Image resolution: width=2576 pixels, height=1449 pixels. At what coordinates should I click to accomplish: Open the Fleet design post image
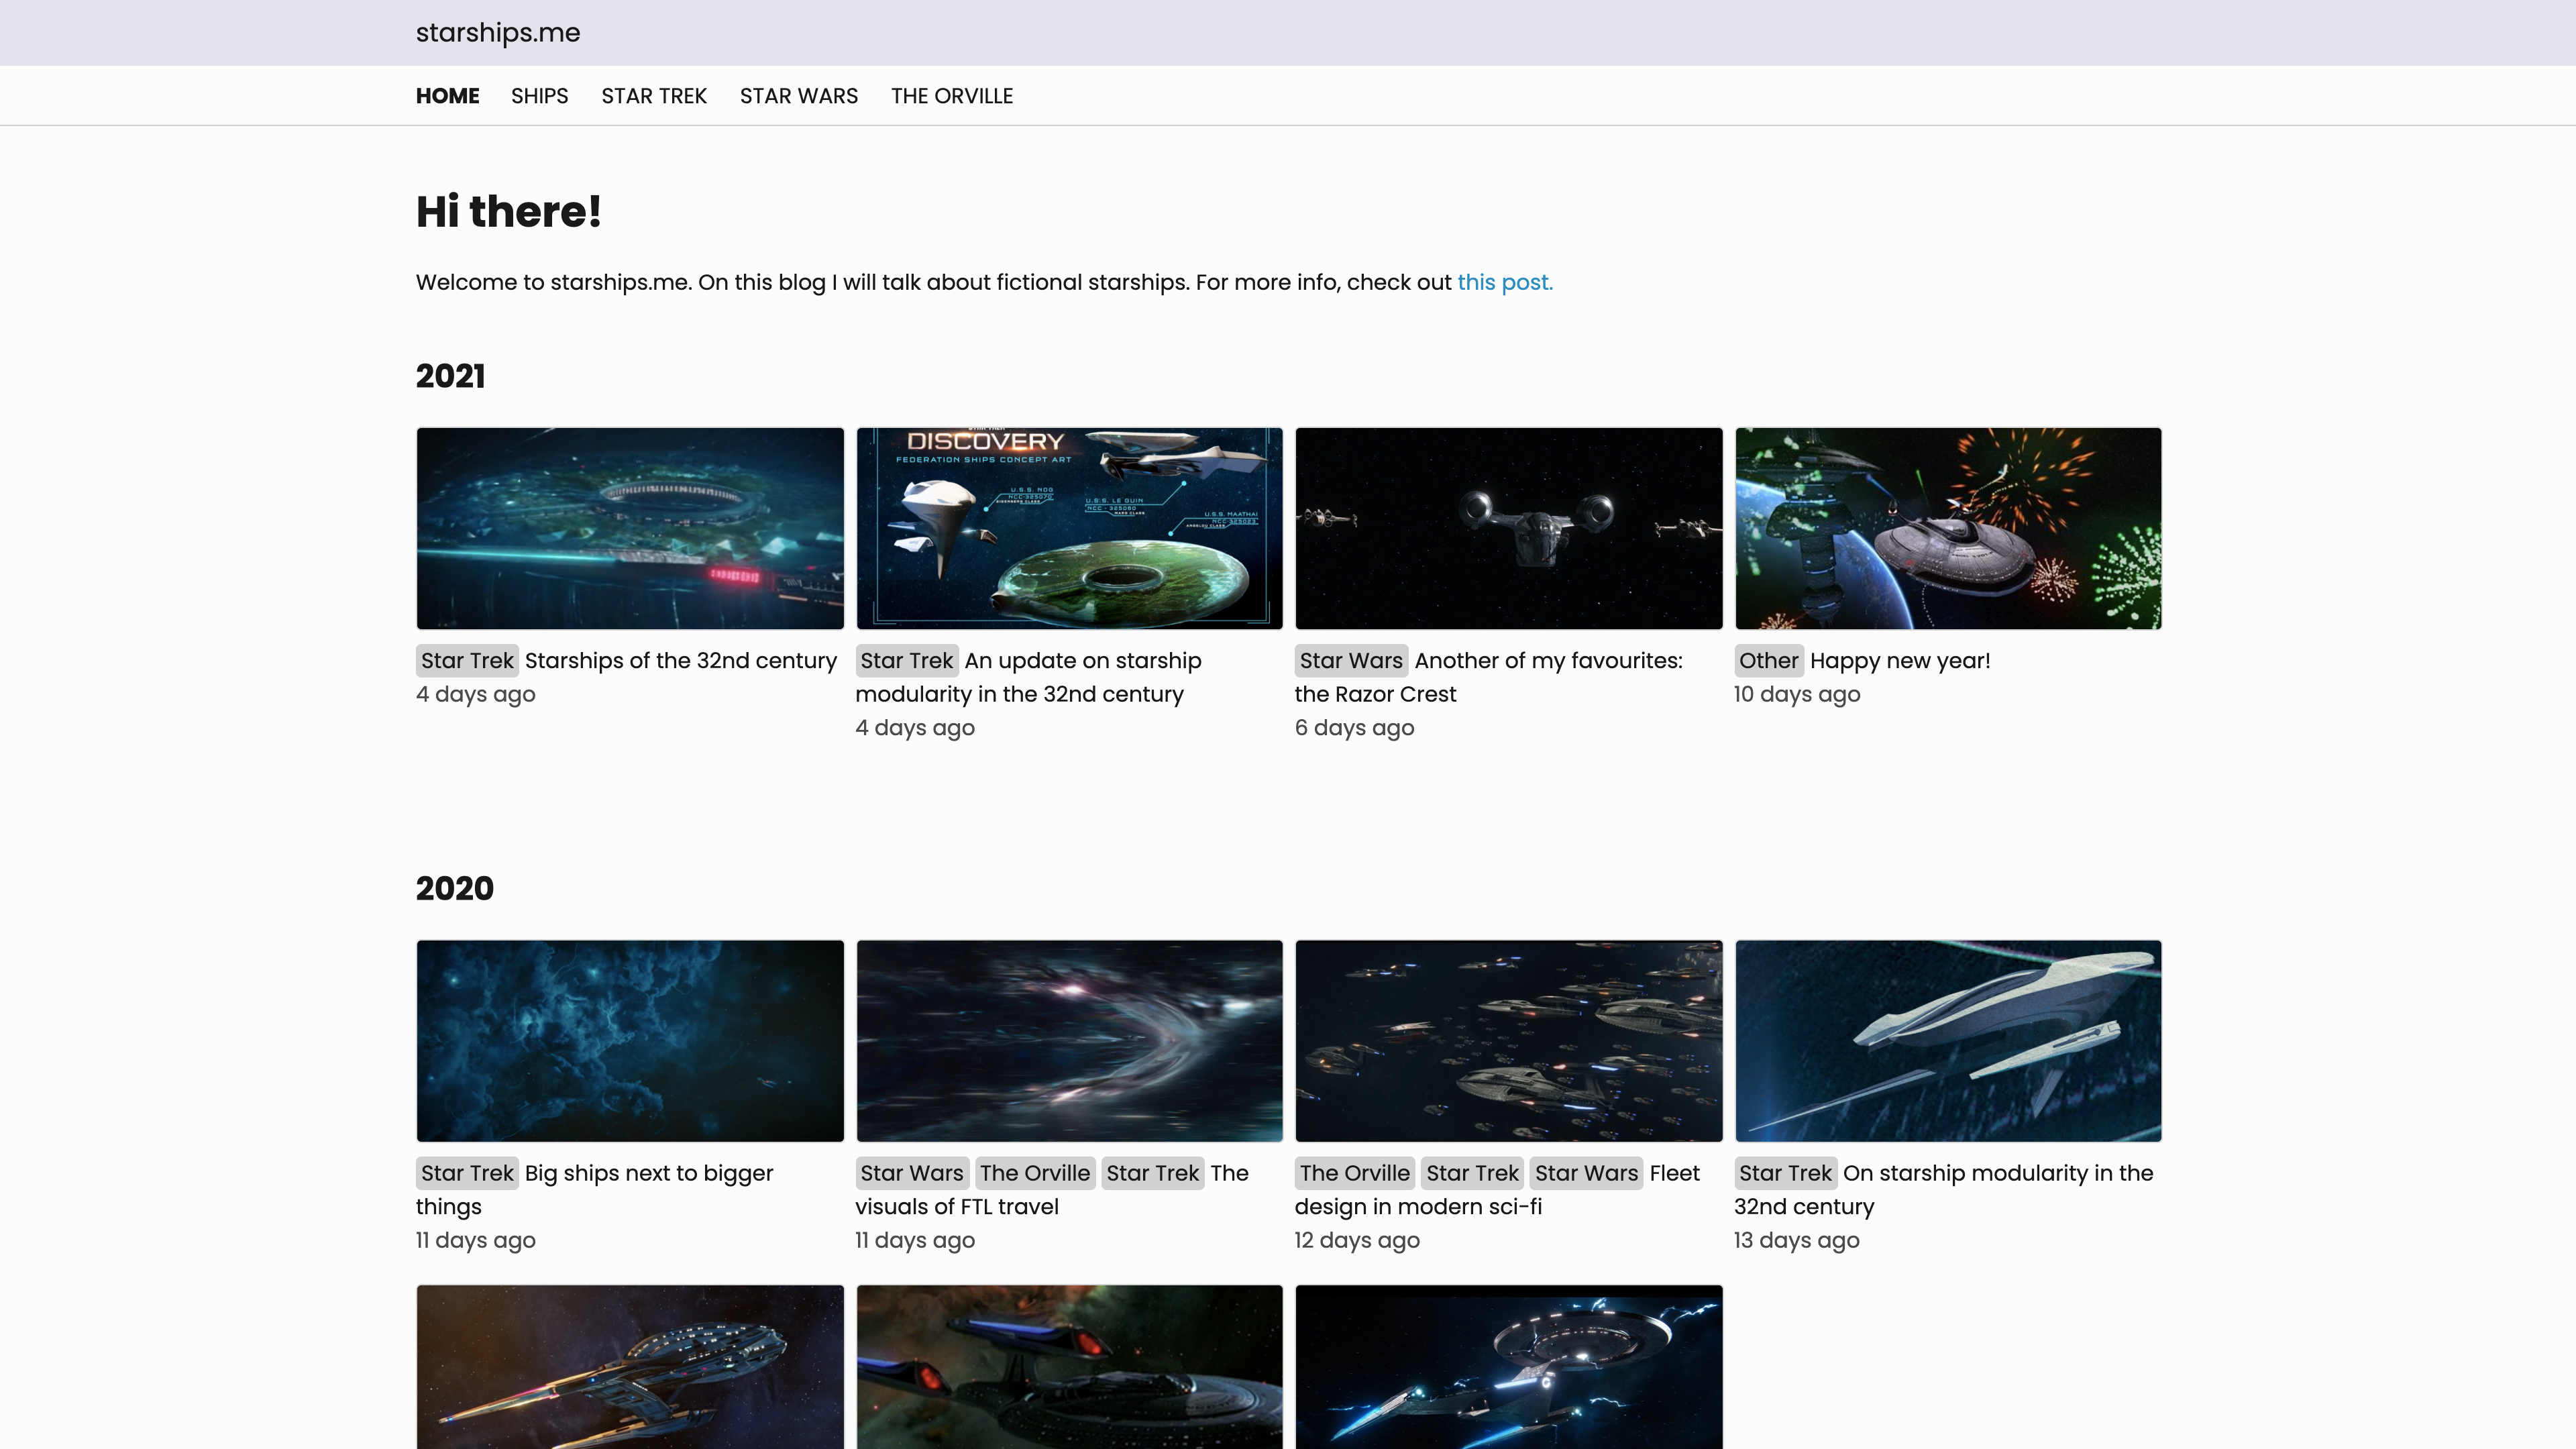(1508, 1040)
